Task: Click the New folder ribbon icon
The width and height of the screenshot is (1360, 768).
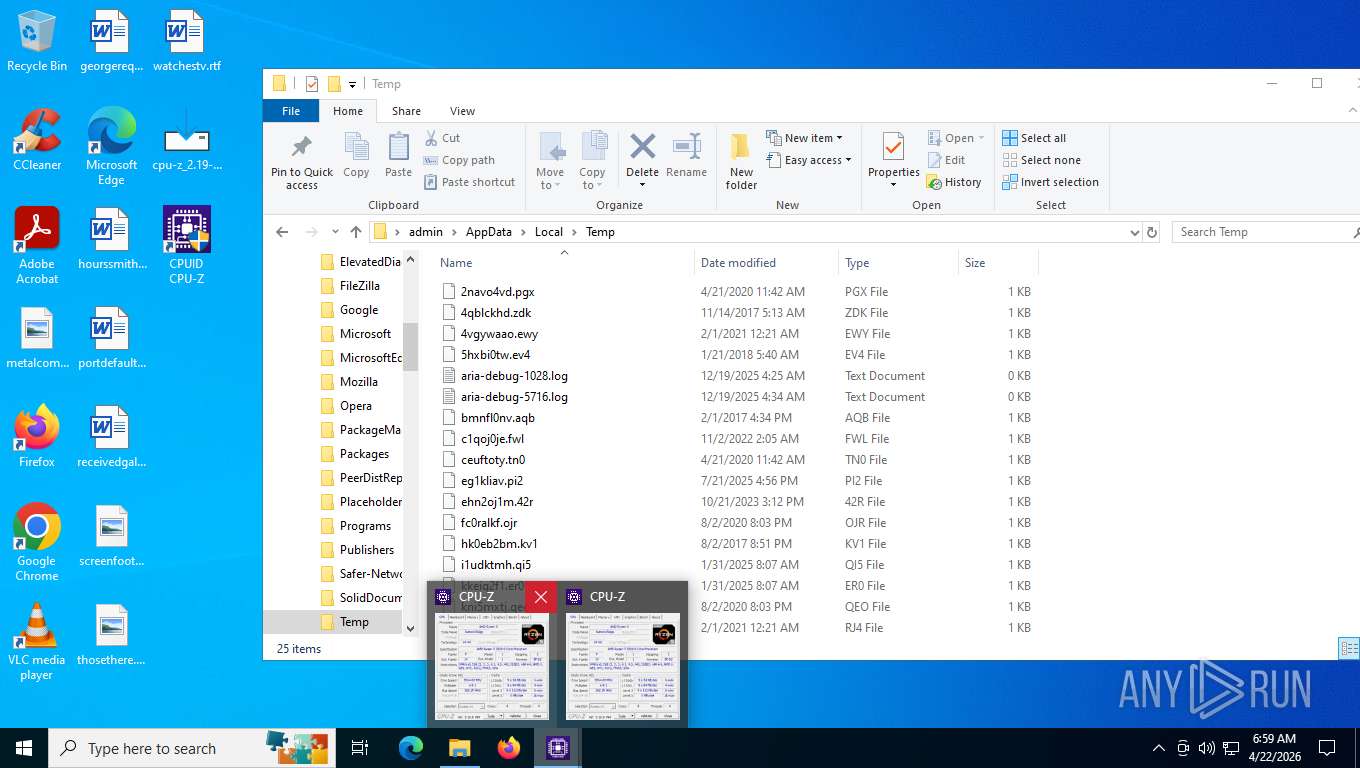Action: click(741, 160)
